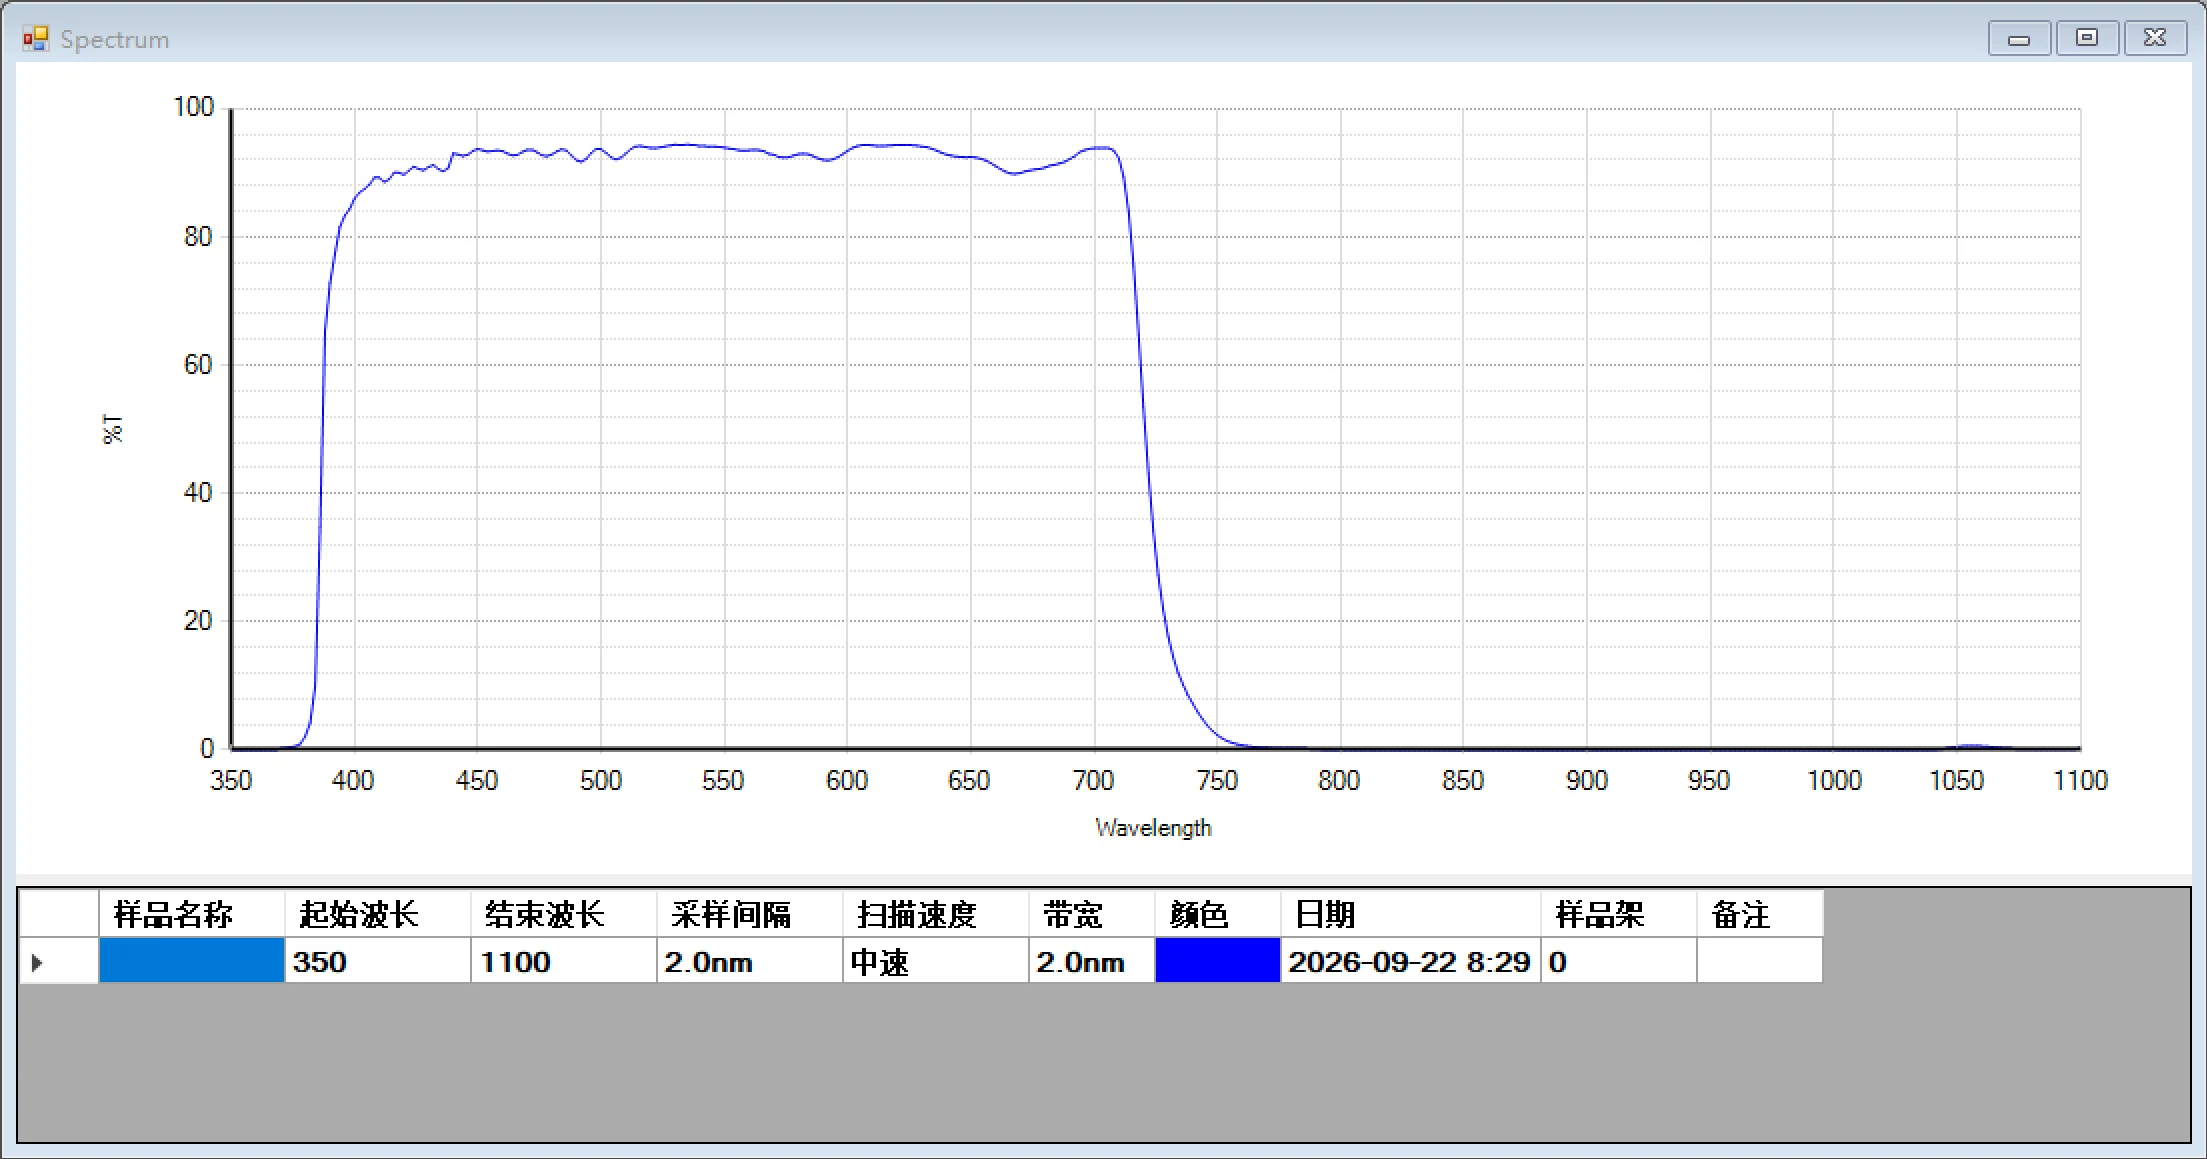Image resolution: width=2207 pixels, height=1159 pixels.
Task: Click the Spectrum window app icon
Action: click(36, 39)
